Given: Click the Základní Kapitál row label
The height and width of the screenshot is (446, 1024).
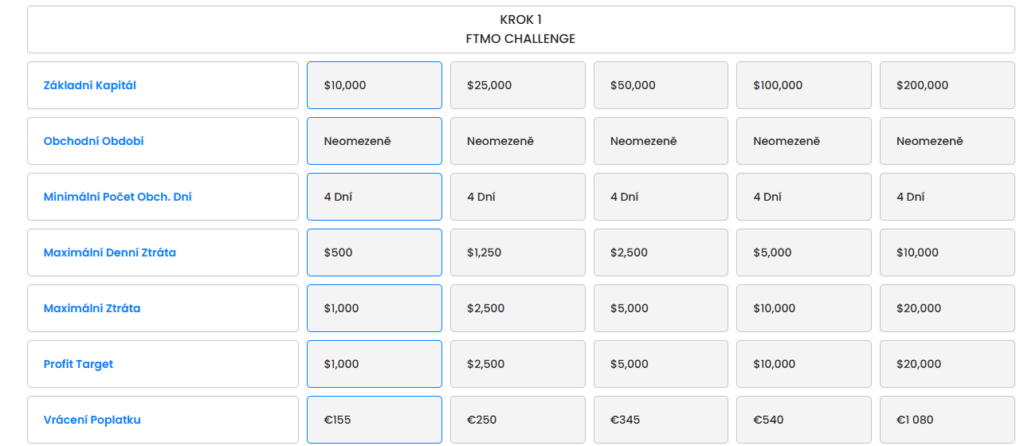Looking at the screenshot, I should pos(162,85).
